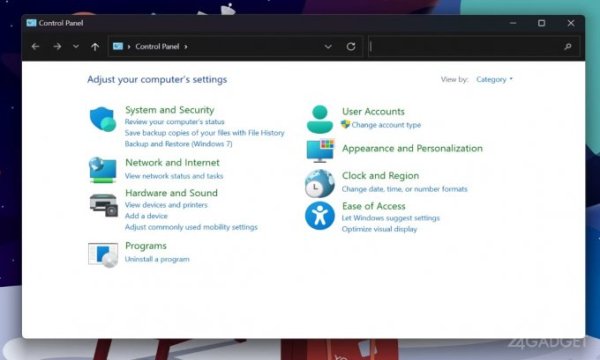This screenshot has width=600, height=360.
Task: Open the Network and Internet globe icon
Action: (103, 170)
